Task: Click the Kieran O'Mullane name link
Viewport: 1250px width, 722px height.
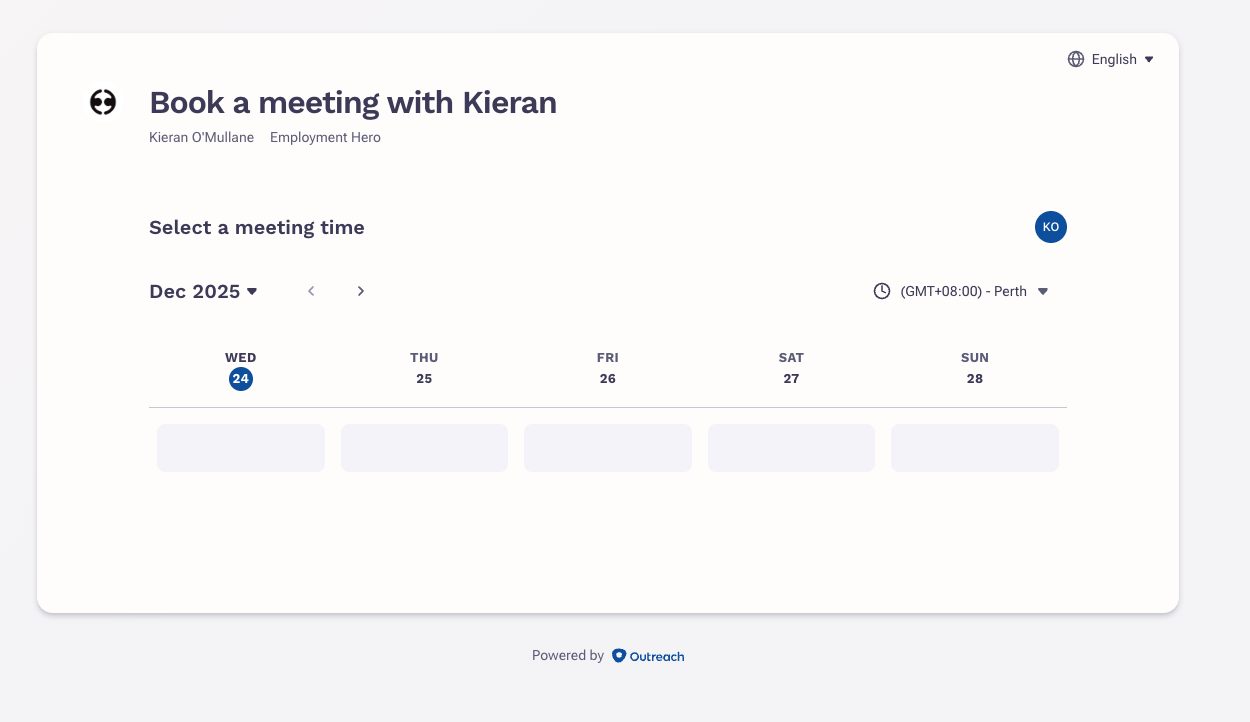Action: (x=201, y=137)
